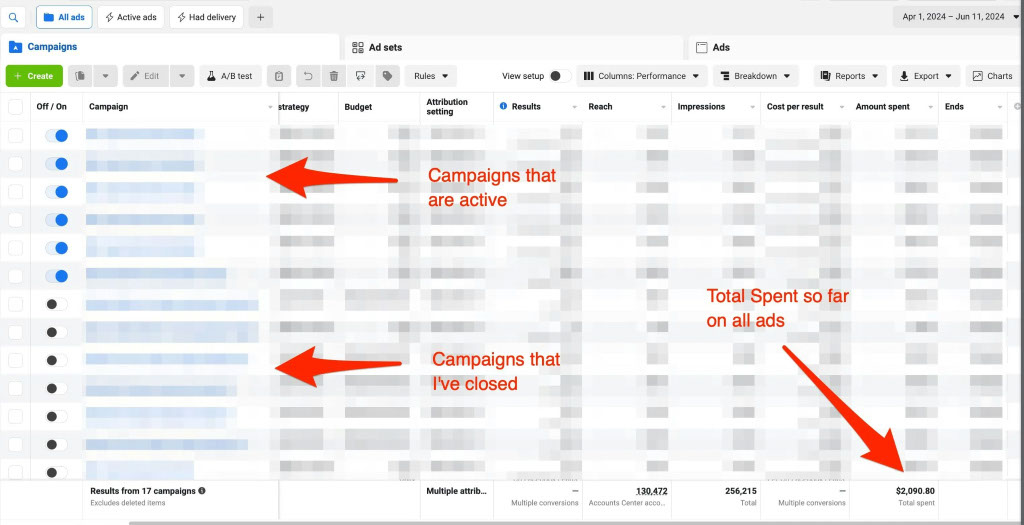
Task: Open the Reports dropdown
Action: click(850, 76)
